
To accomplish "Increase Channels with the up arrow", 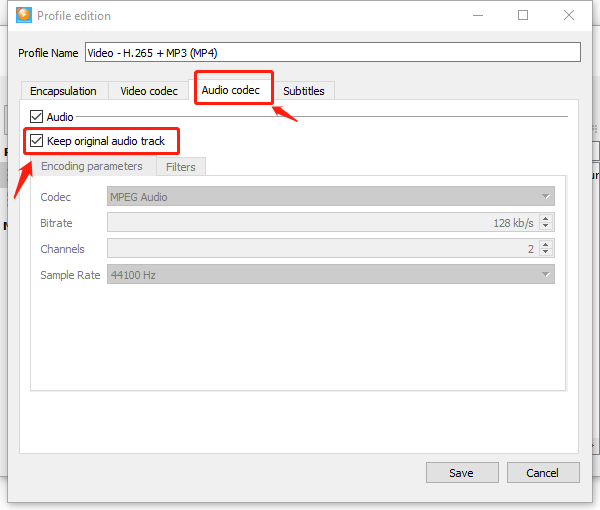I will (547, 245).
